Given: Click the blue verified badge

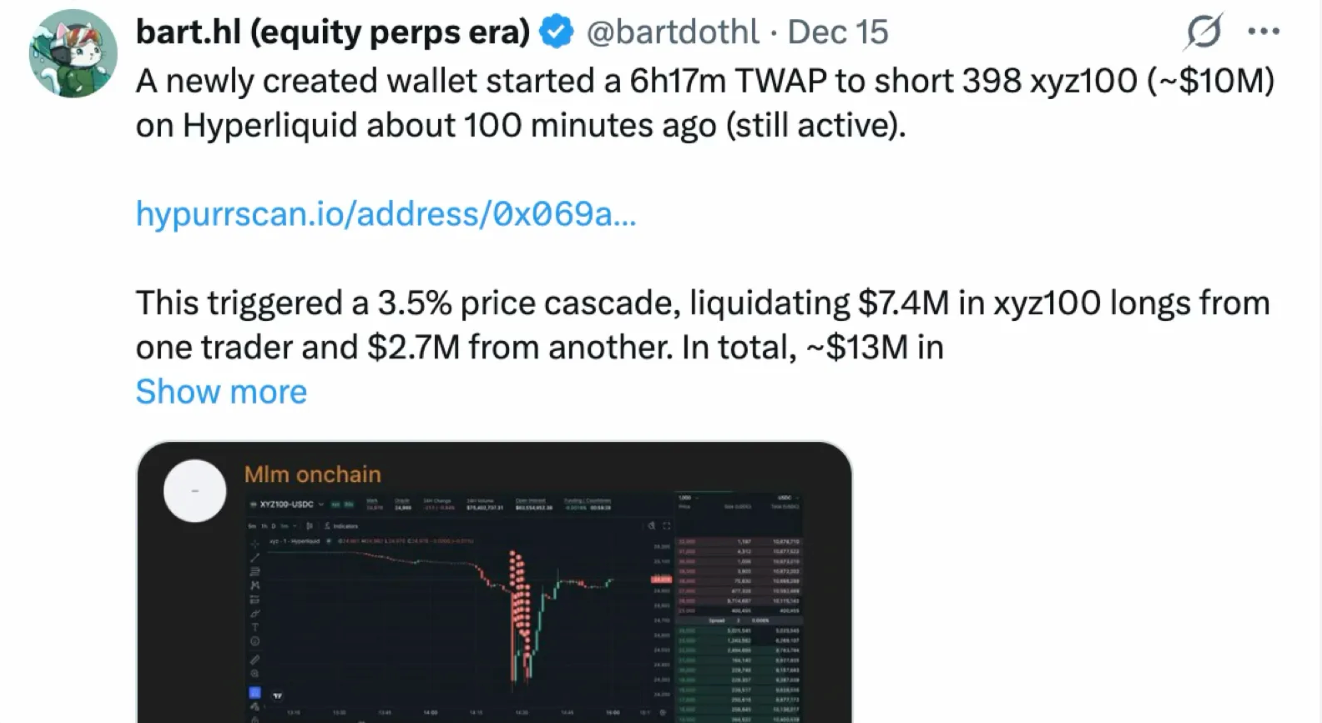Looking at the screenshot, I should tap(556, 33).
